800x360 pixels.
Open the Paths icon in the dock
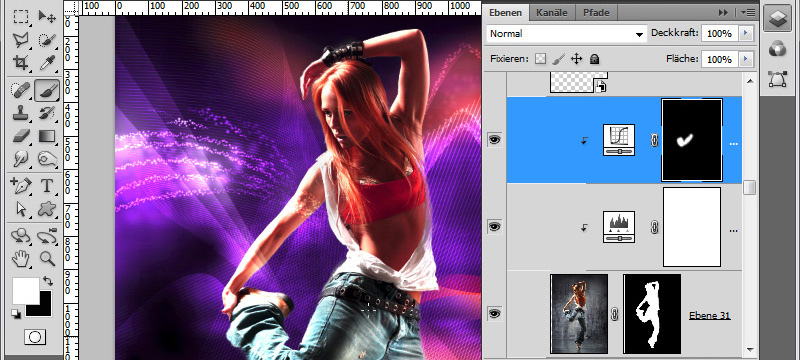click(x=777, y=80)
